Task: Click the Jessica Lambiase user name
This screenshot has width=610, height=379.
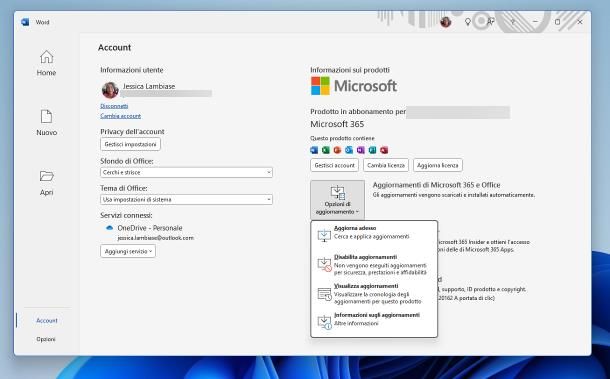Action: [x=149, y=86]
